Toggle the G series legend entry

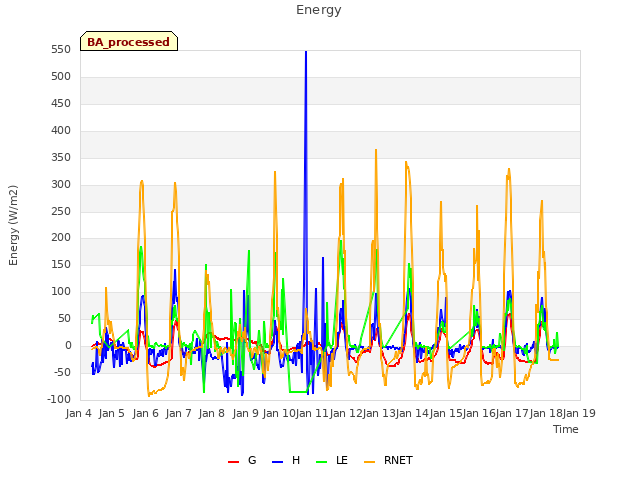tap(242, 460)
